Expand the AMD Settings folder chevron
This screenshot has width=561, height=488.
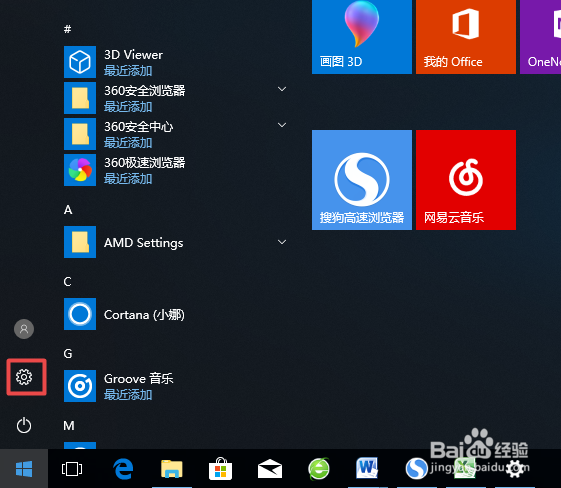(282, 242)
